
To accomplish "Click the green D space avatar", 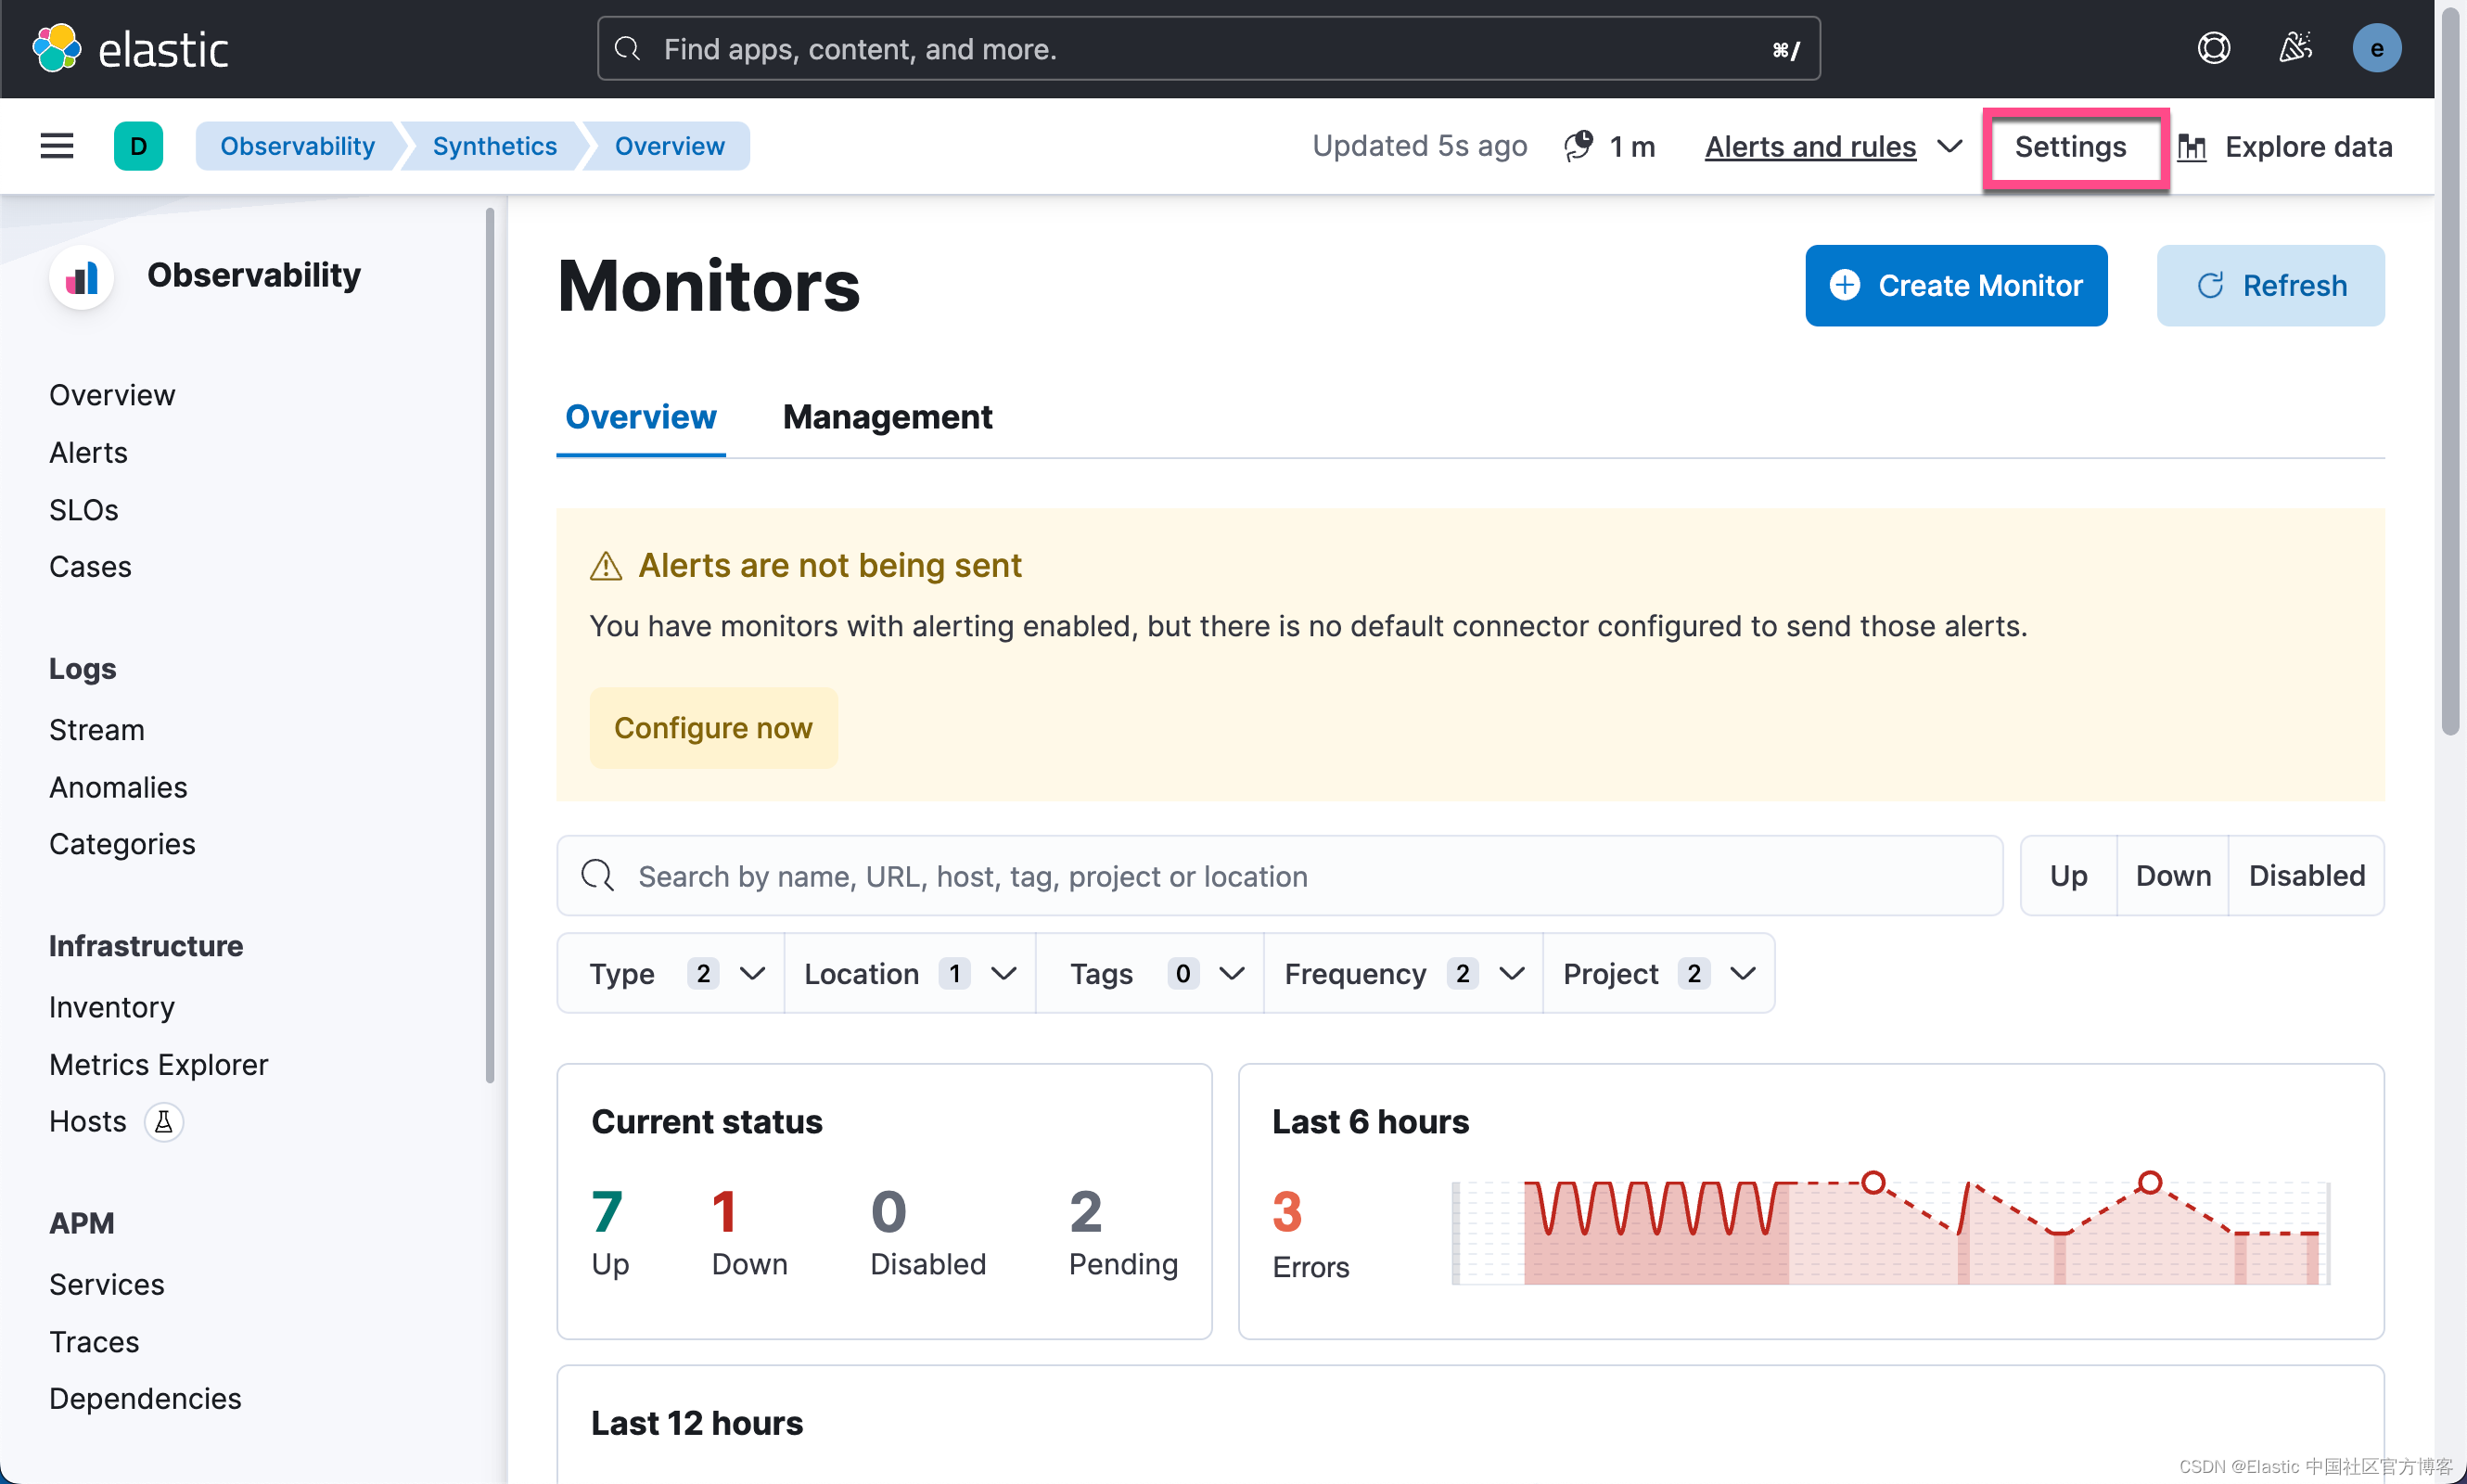I will pyautogui.click(x=138, y=146).
